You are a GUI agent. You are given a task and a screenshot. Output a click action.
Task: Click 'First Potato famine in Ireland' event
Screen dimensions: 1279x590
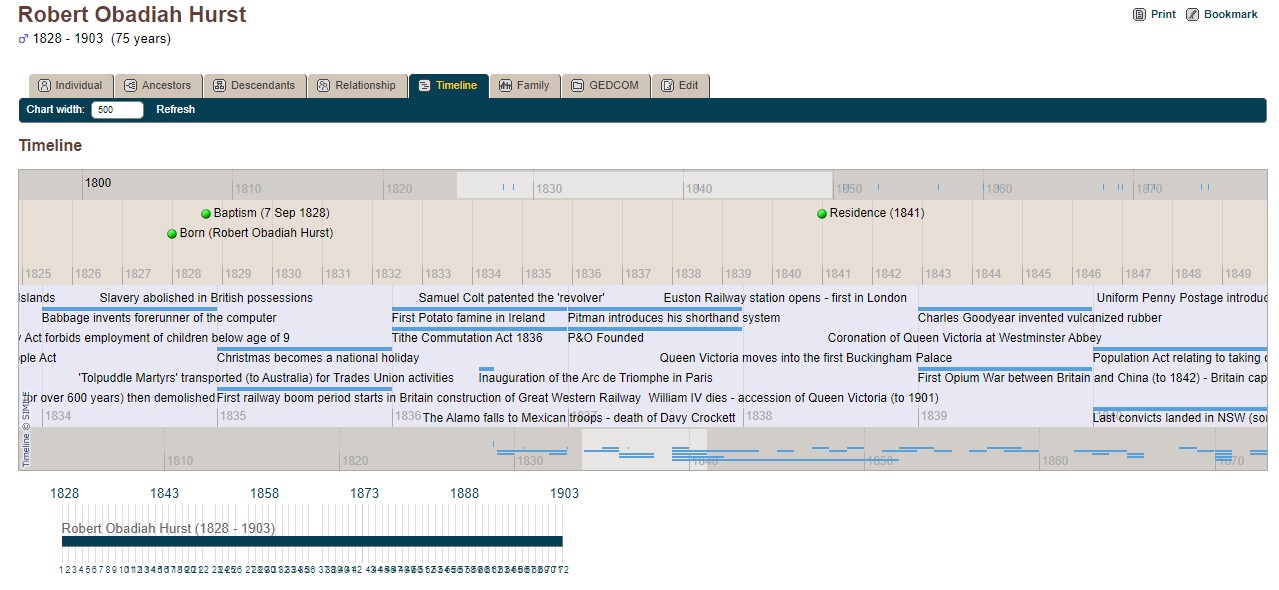click(469, 318)
